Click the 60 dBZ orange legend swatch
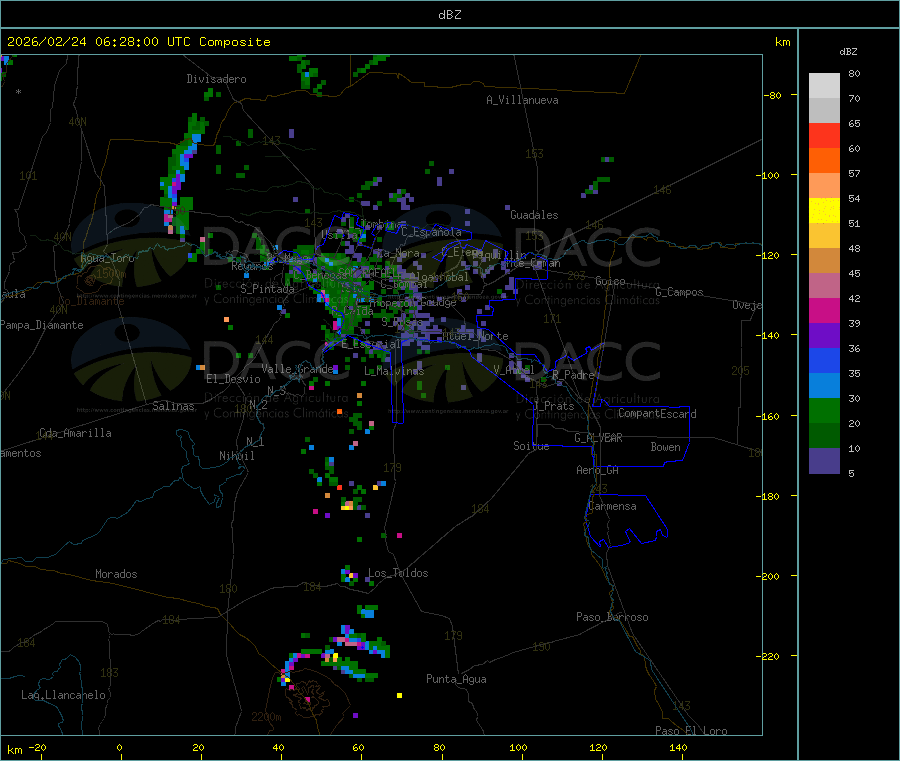The image size is (900, 761). tap(824, 161)
